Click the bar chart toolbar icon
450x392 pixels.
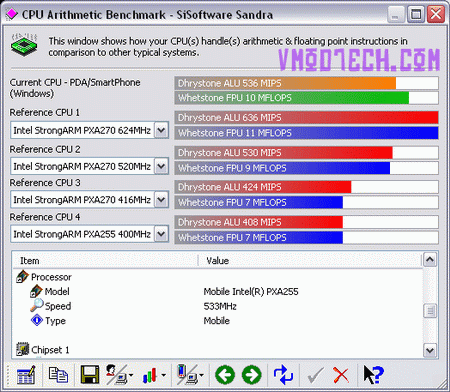pos(150,375)
